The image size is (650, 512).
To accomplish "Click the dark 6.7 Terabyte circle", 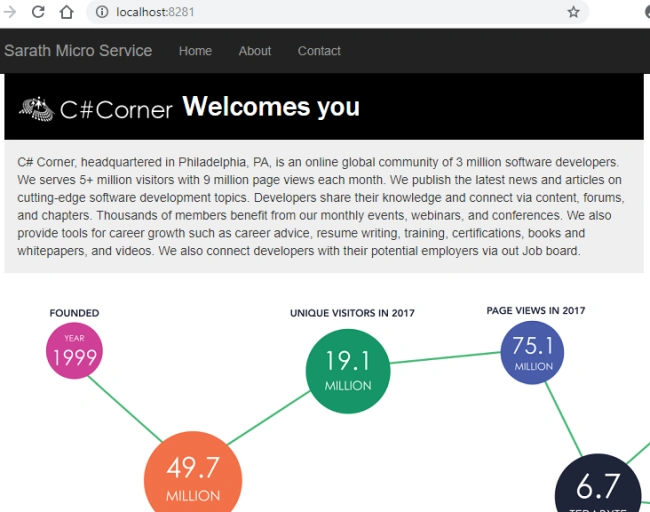I will [598, 485].
